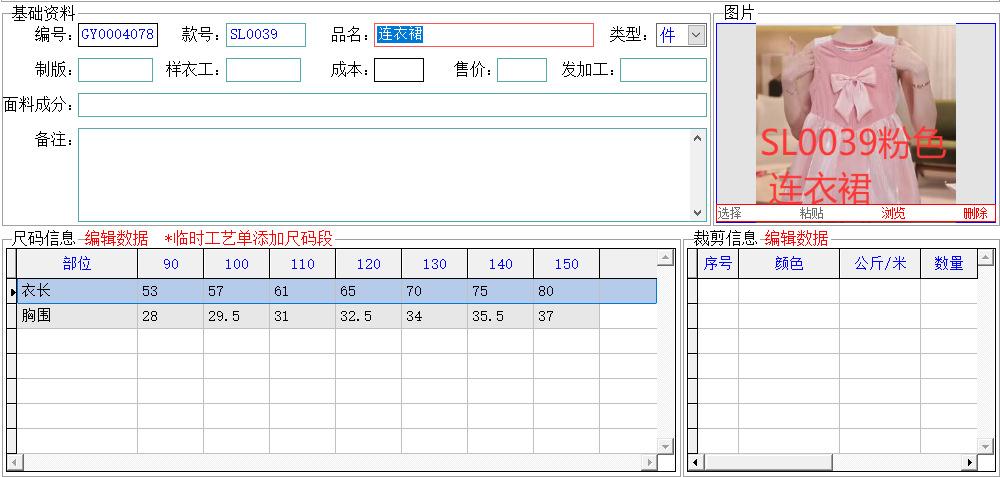The image size is (1000, 477).
Task: Click the 110 size column header
Action: 302,264
